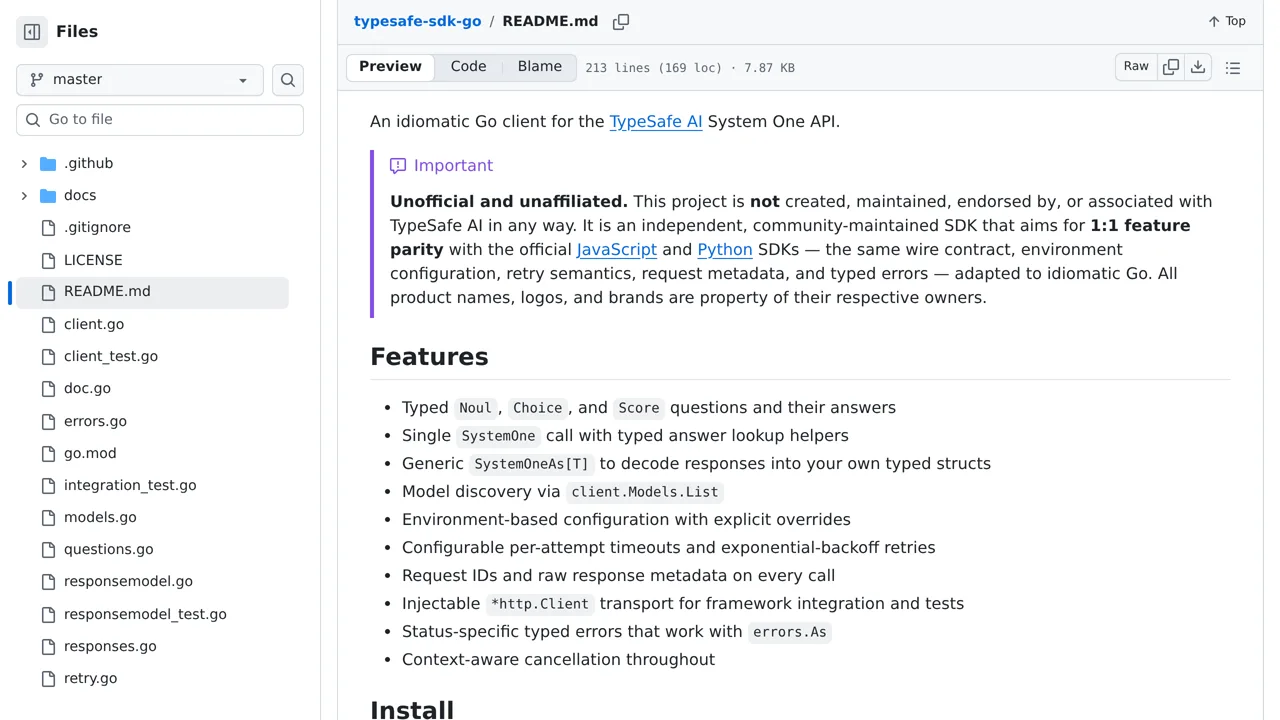Open errors.go from the file tree
1280x720 pixels.
(95, 421)
